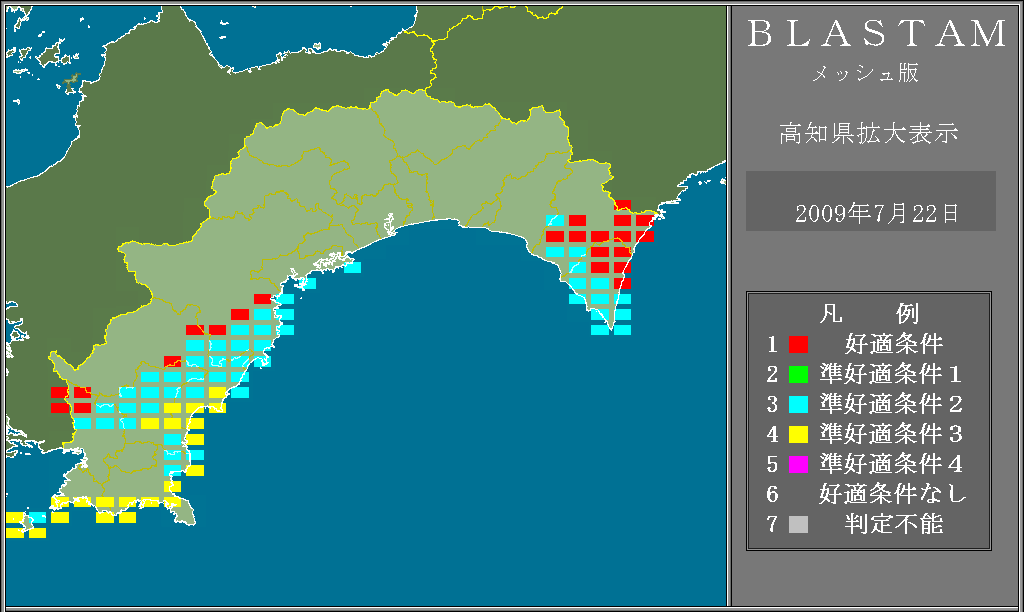
Task: Click the 凡例 legend heading
Action: (x=869, y=314)
